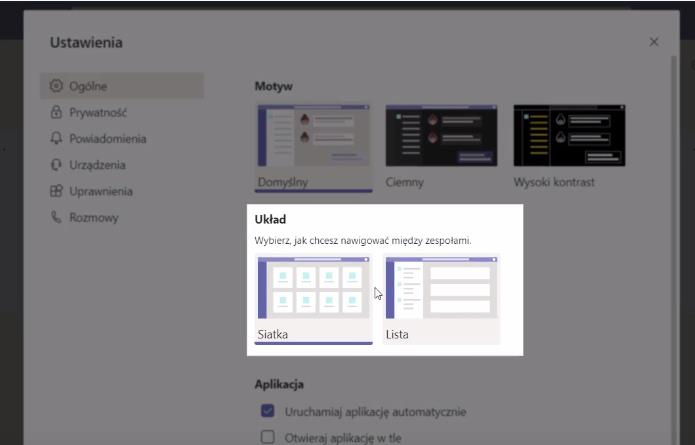Close the Ustawienia dialog with the X

[x=654, y=42]
